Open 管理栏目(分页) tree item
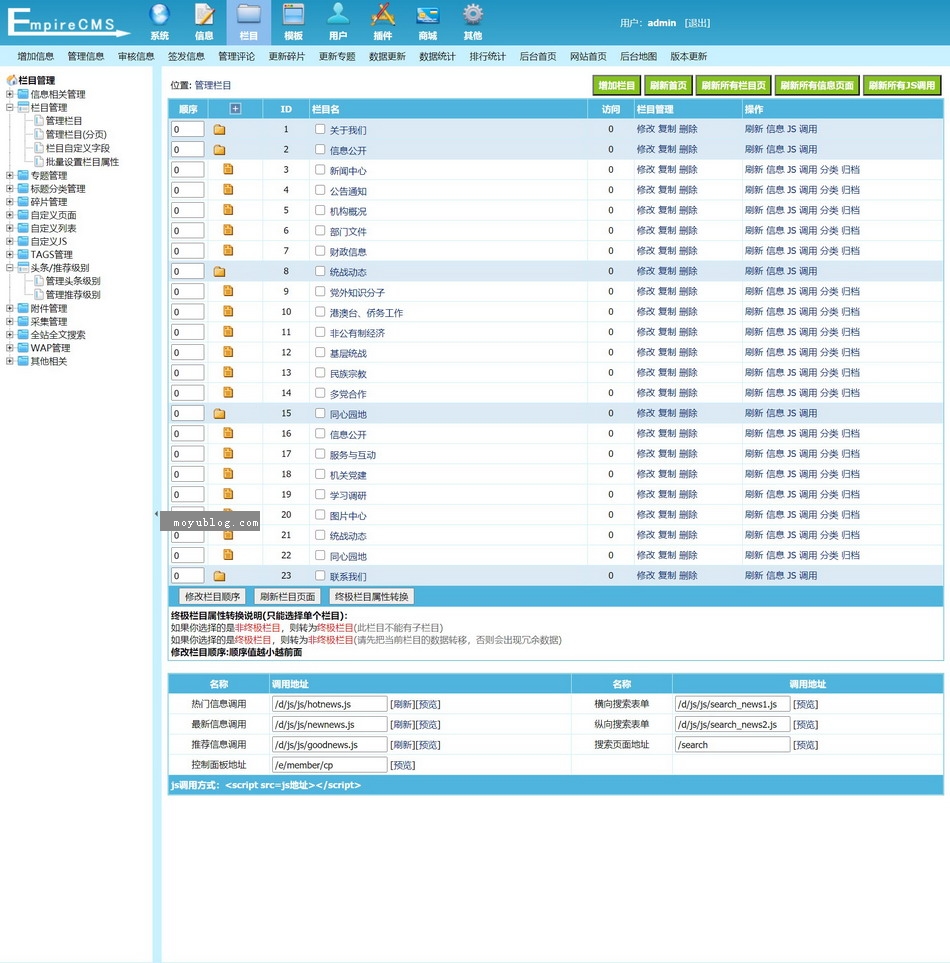The width and height of the screenshot is (950, 963). pyautogui.click(x=76, y=135)
